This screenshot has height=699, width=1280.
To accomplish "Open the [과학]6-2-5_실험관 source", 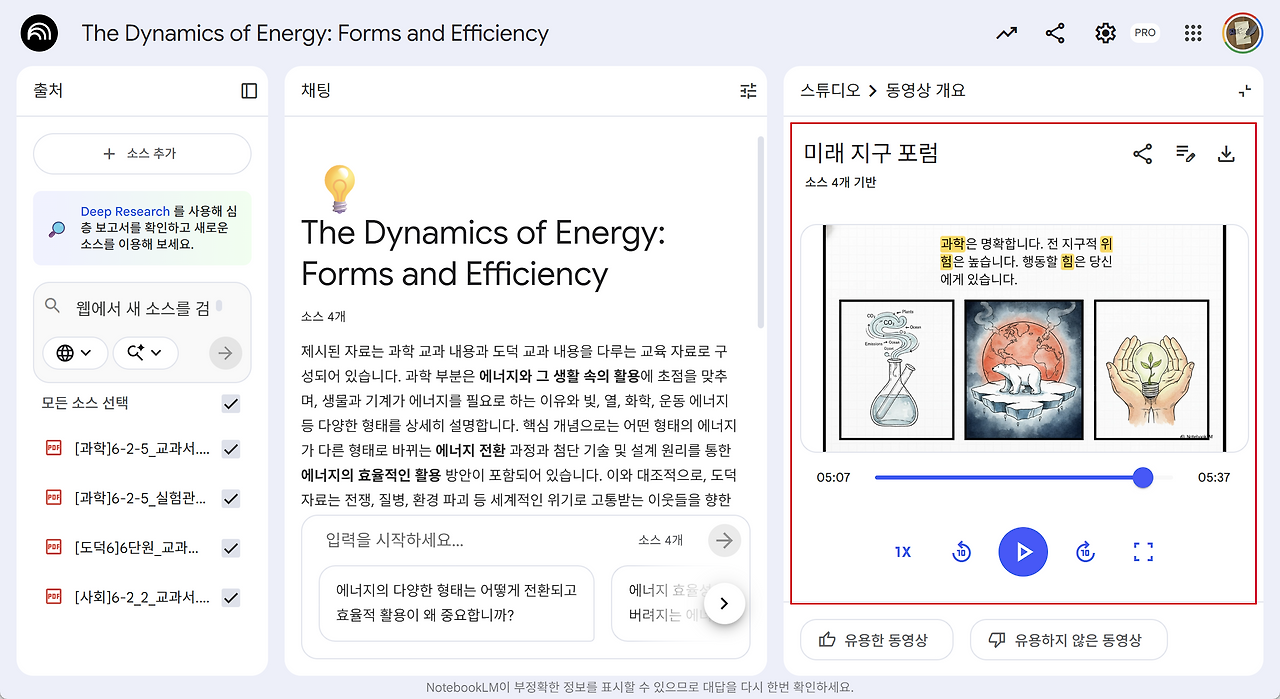I will click(142, 498).
